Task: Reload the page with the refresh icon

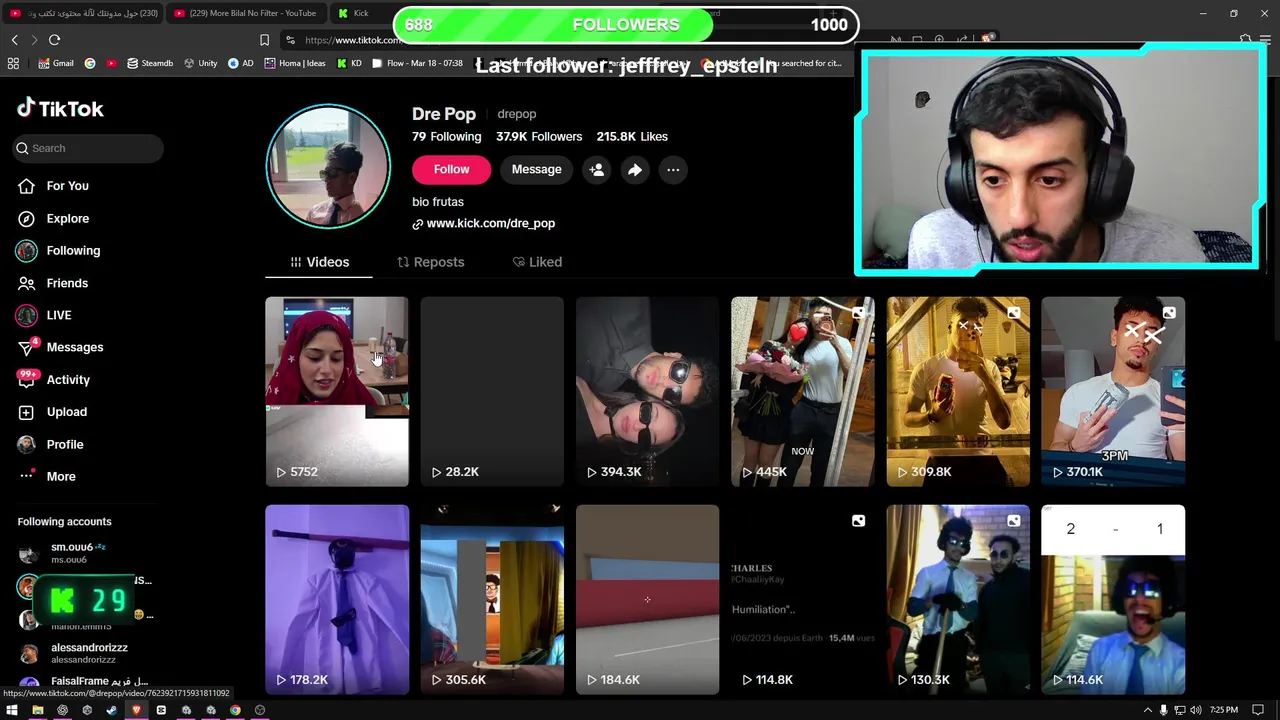Action: (55, 40)
